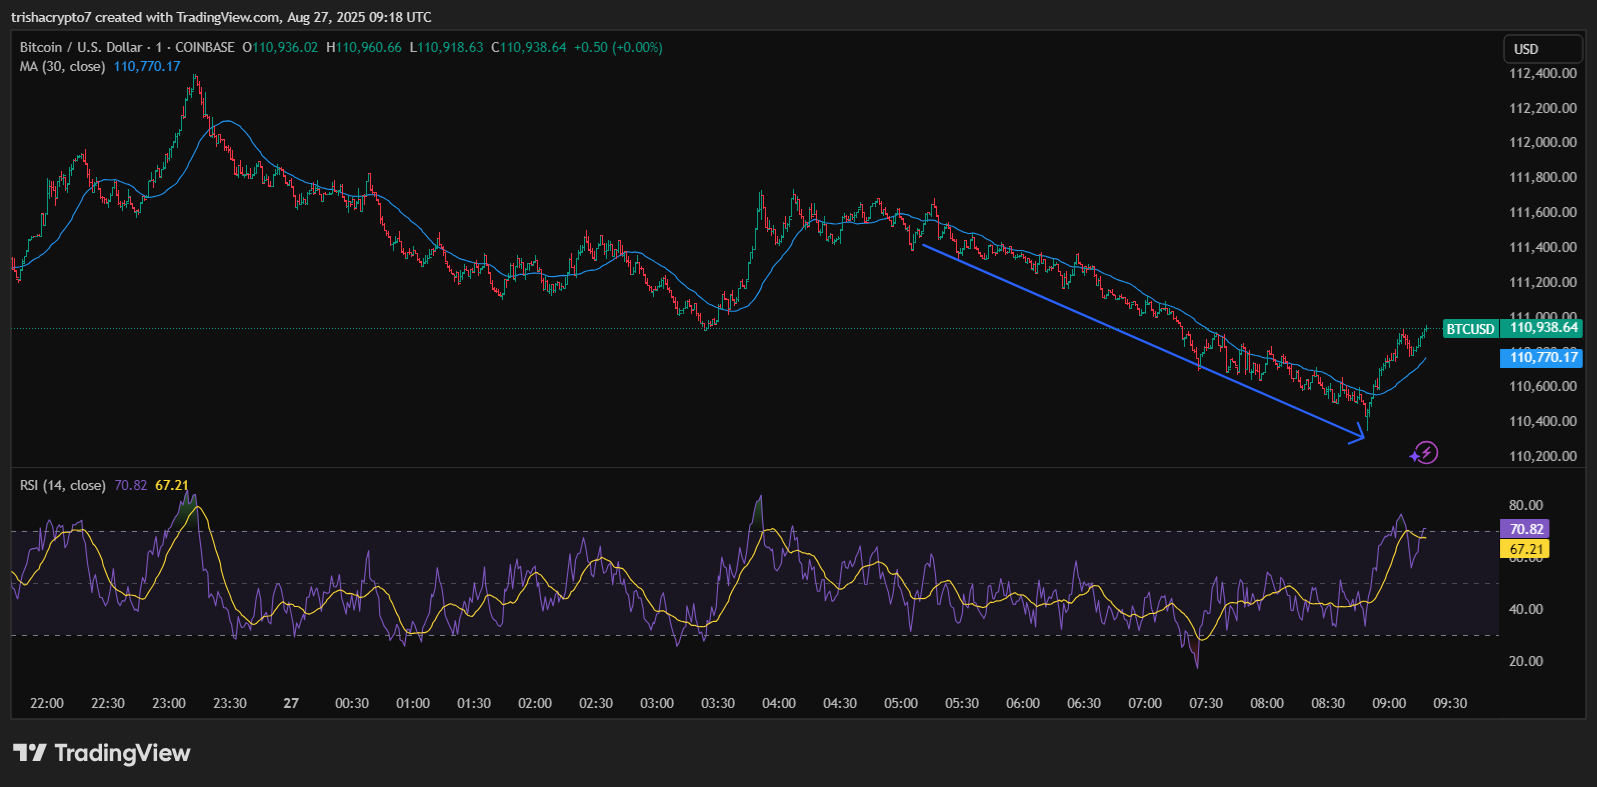Click the green BTCUSD price label
Image resolution: width=1597 pixels, height=787 pixels.
[x=1470, y=328]
